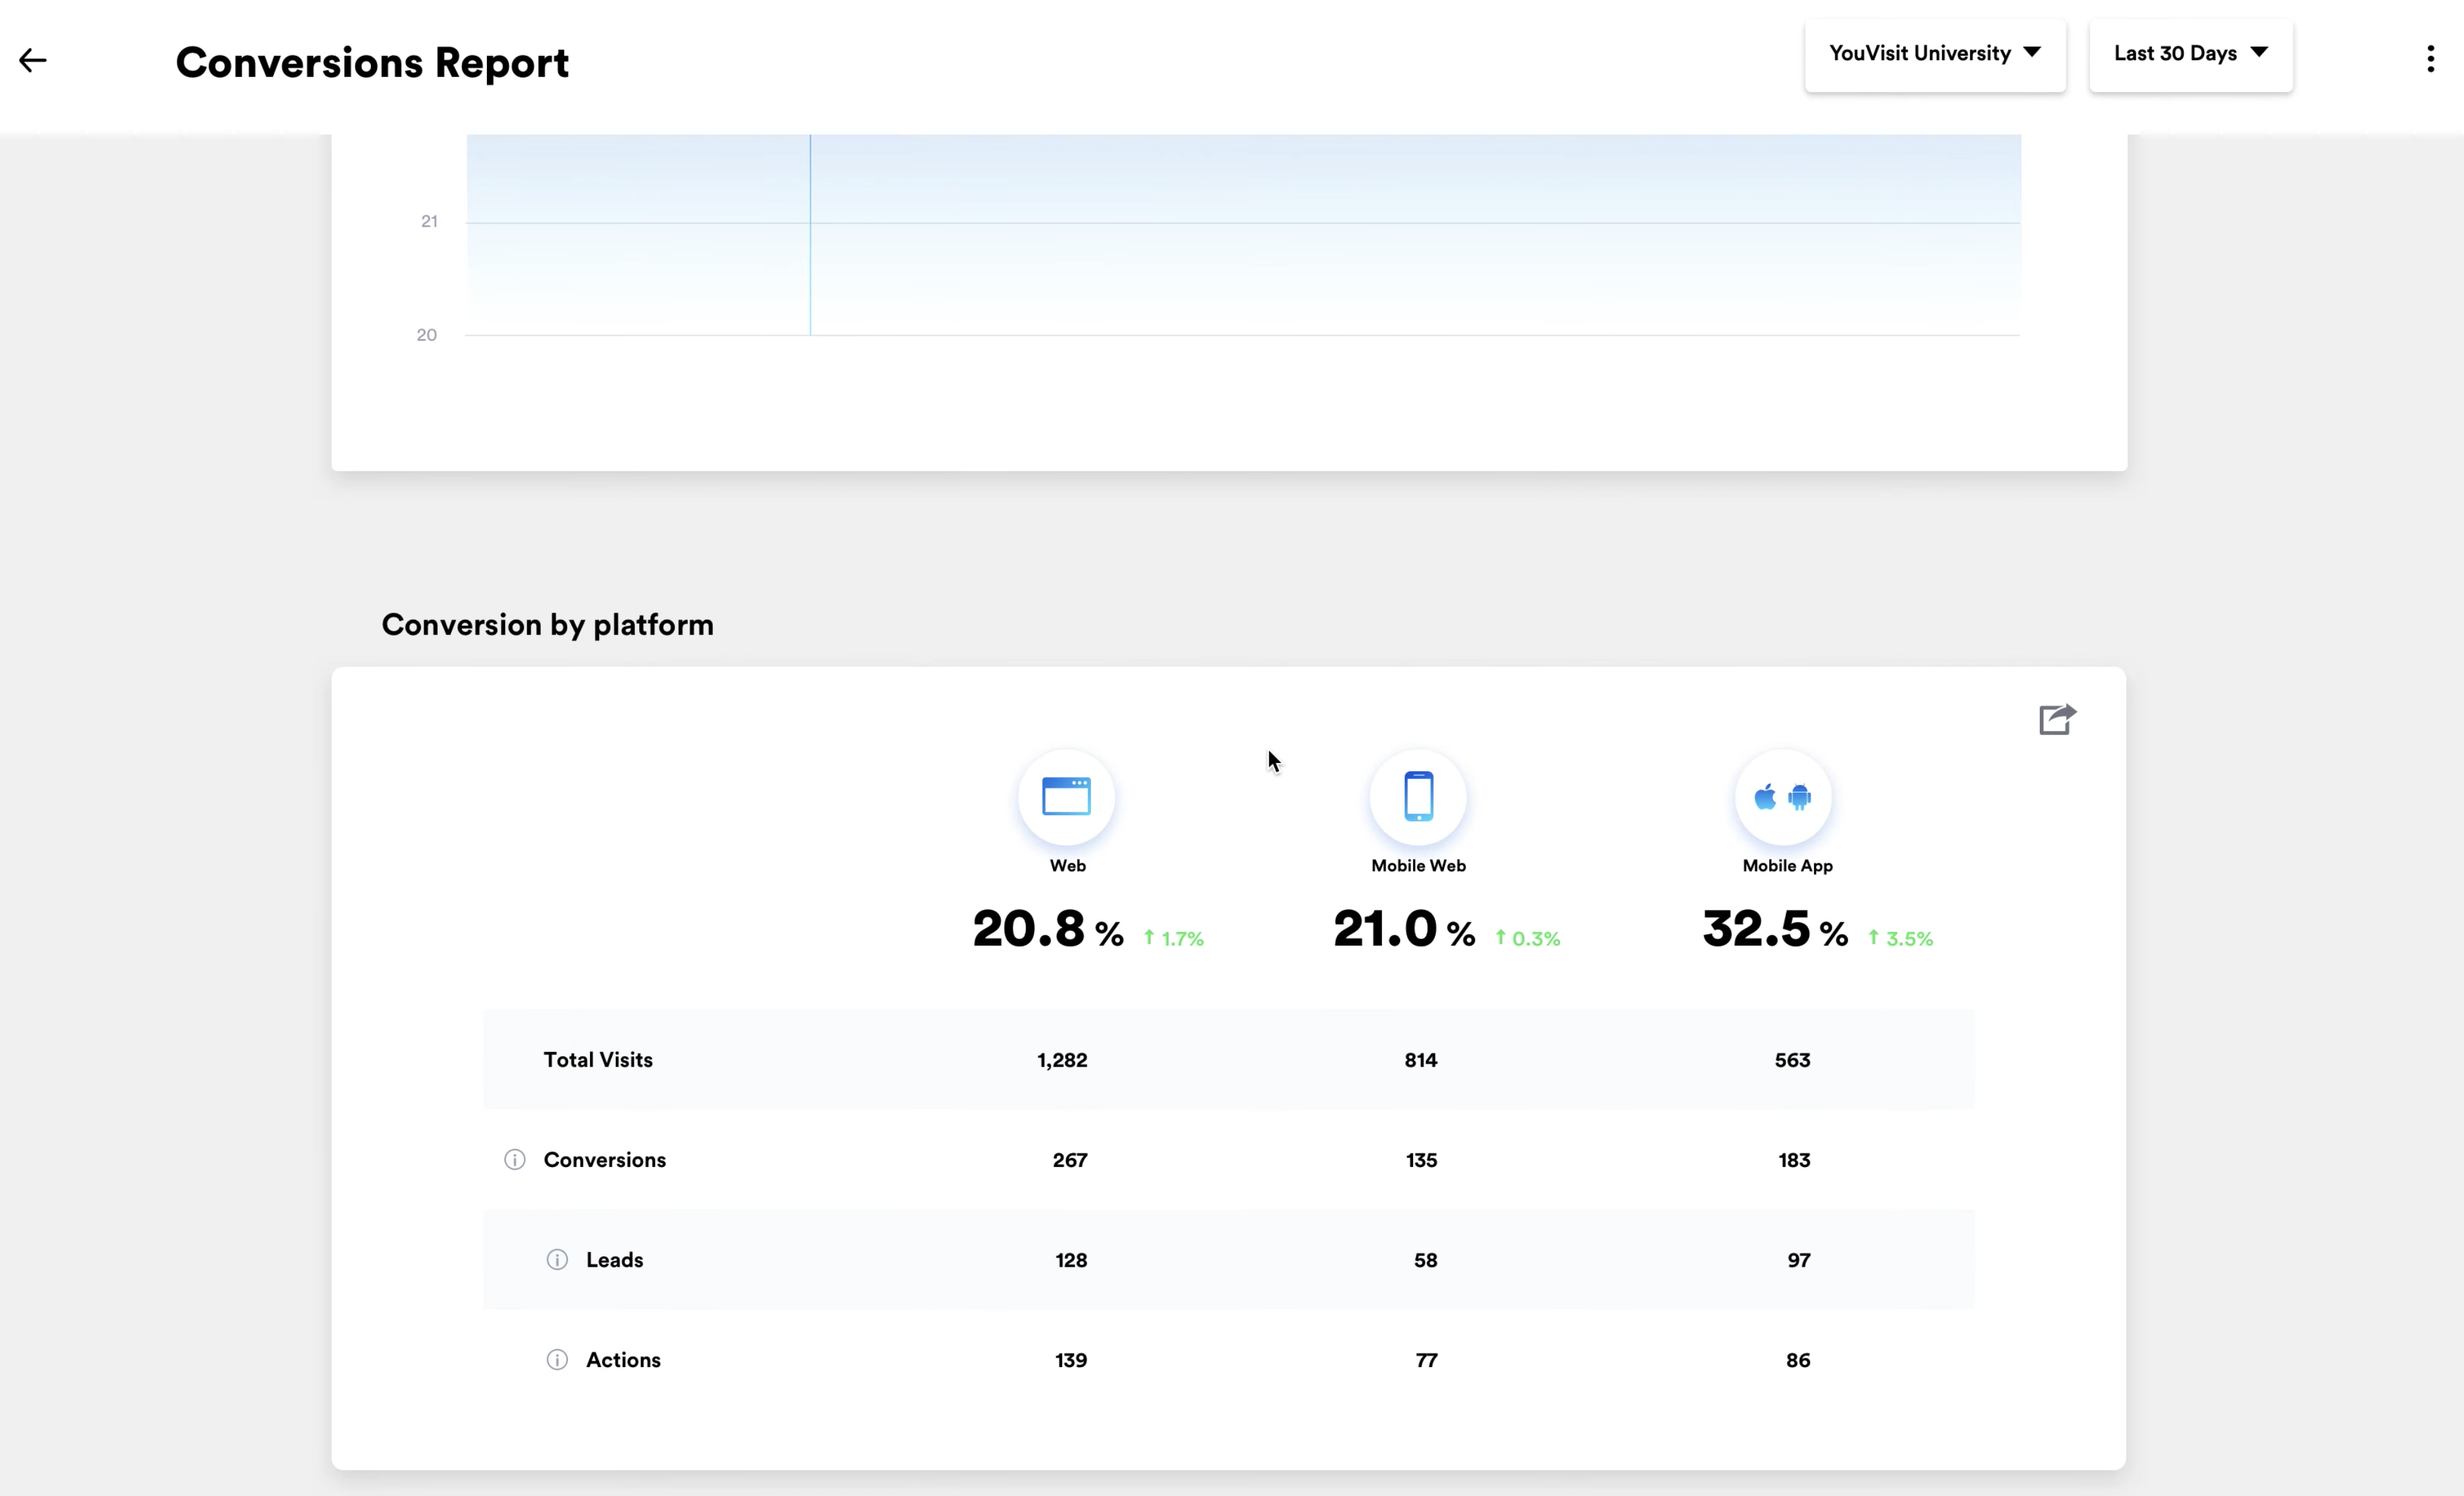The width and height of the screenshot is (2464, 1496).
Task: Click the Conversions row label
Action: (x=605, y=1160)
